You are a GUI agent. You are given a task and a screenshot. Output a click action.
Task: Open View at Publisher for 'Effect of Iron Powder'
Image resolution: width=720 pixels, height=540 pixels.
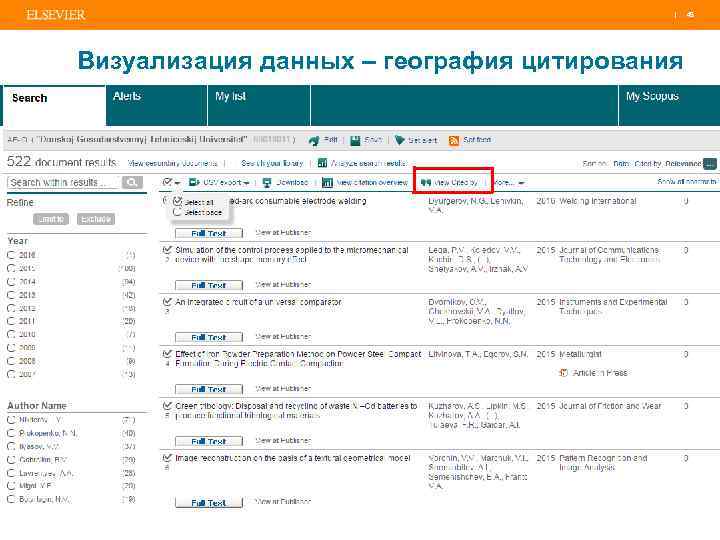coord(283,388)
